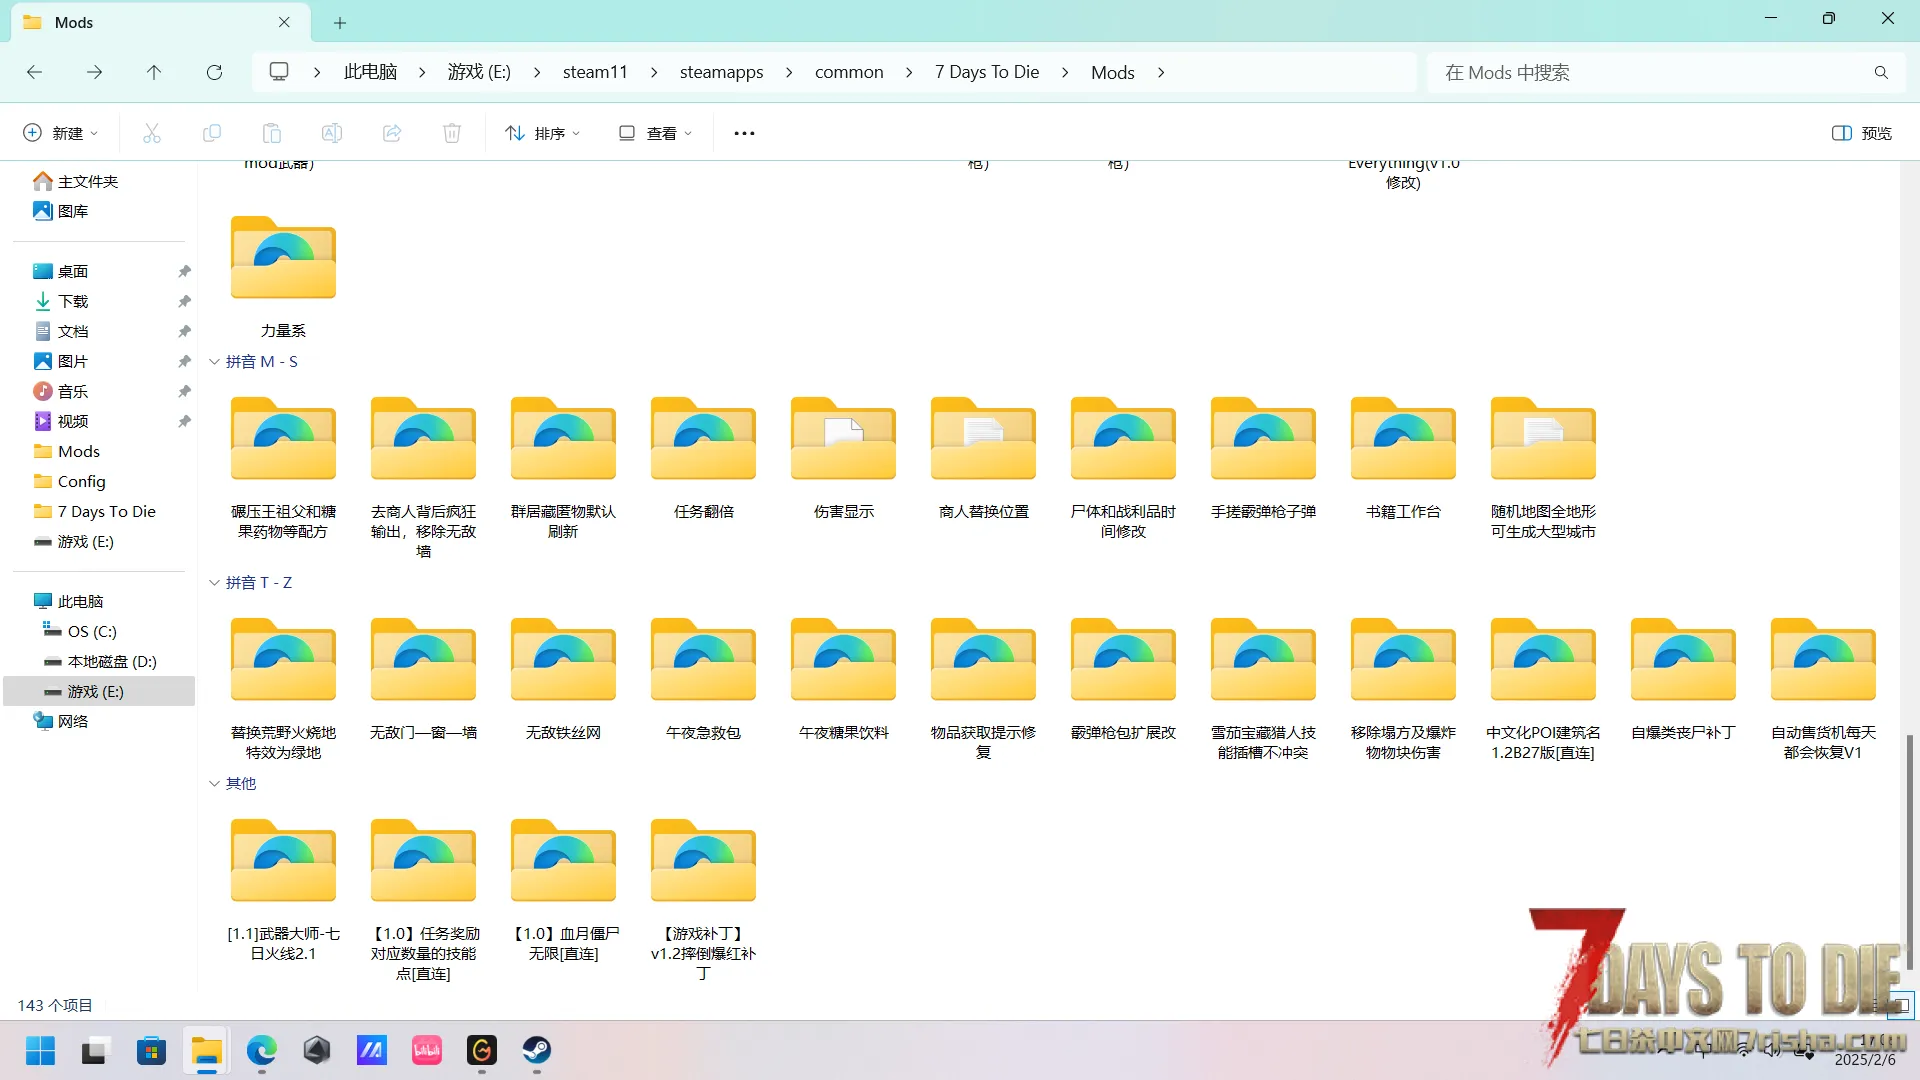Select the 任务翻倍 folder
This screenshot has height=1080, width=1920.
[703, 458]
